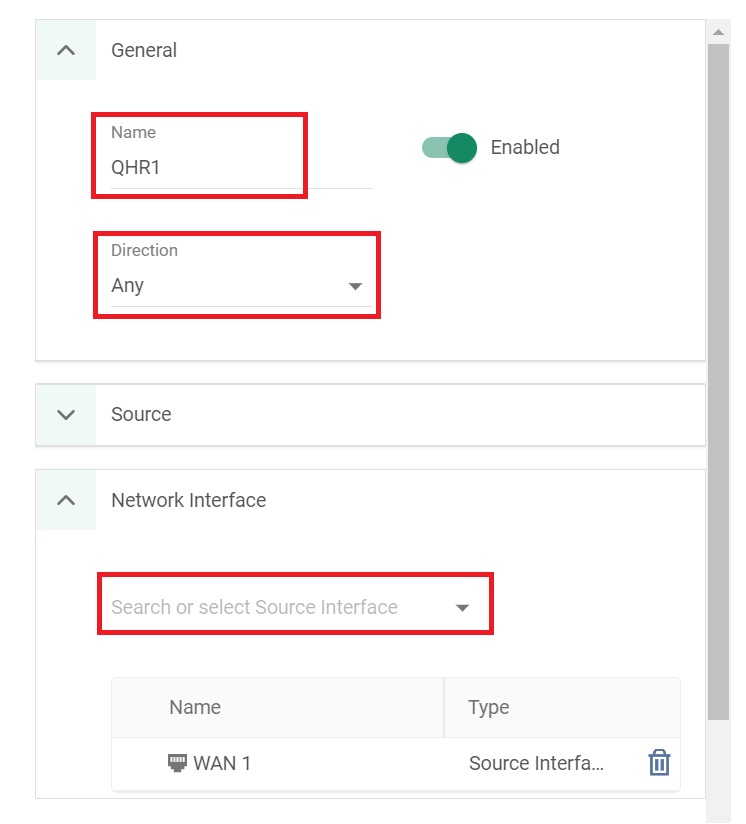
Task: Click the vertical scrollbar thumb
Action: [x=717, y=380]
